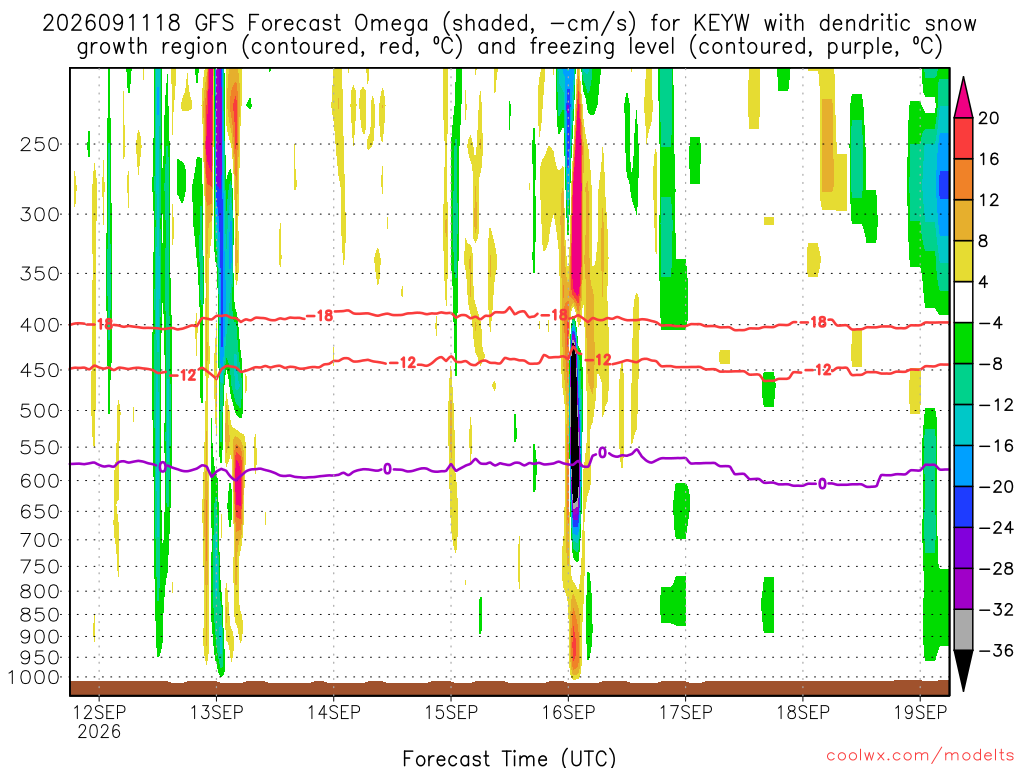Click the orange swatch between 12 and 16

tap(964, 180)
